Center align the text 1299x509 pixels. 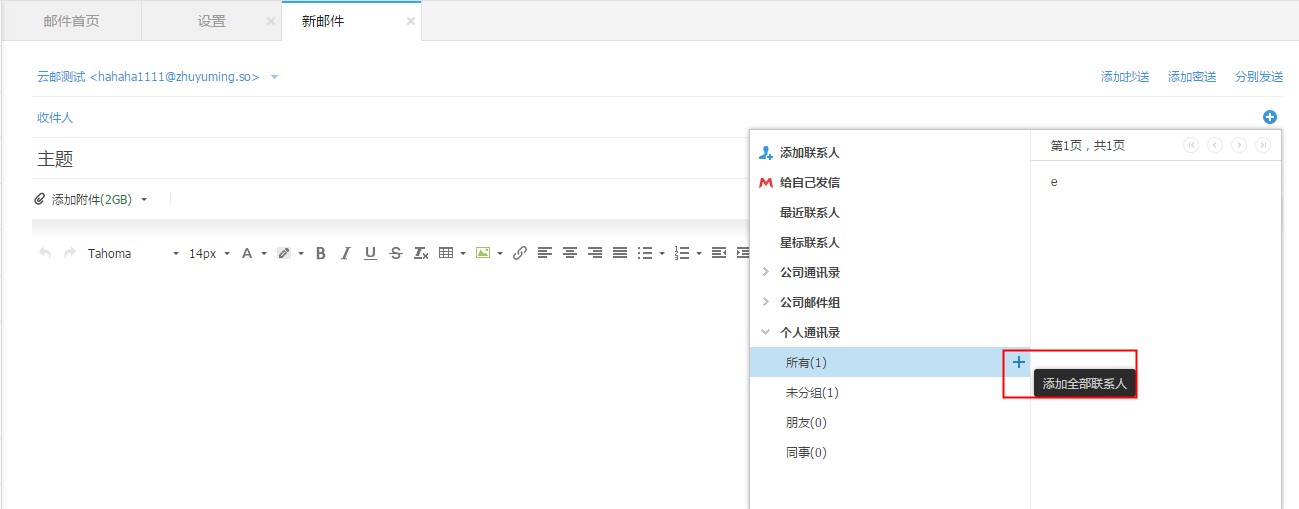click(570, 253)
